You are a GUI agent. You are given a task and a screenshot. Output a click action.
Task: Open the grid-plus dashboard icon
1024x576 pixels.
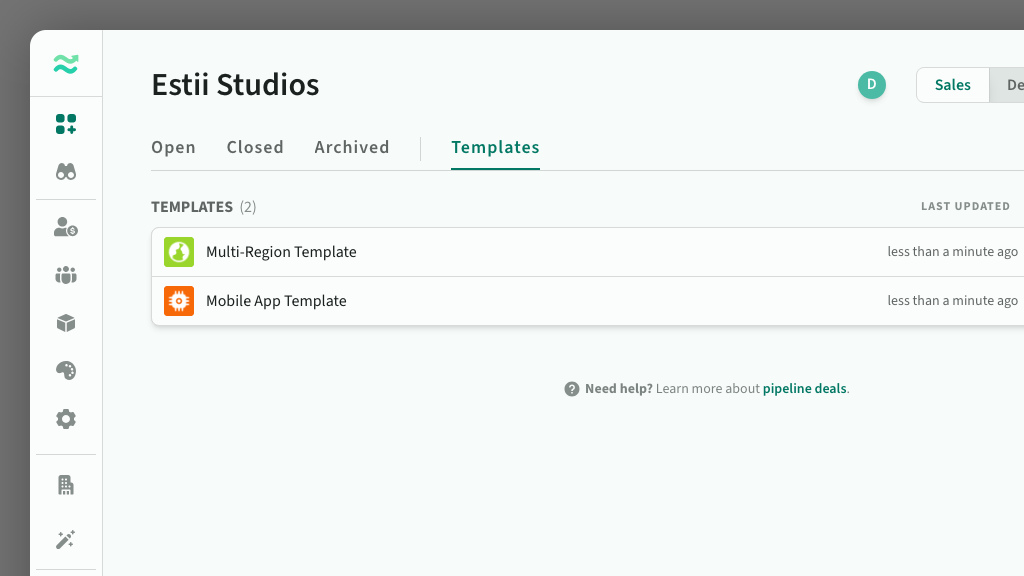coord(66,124)
